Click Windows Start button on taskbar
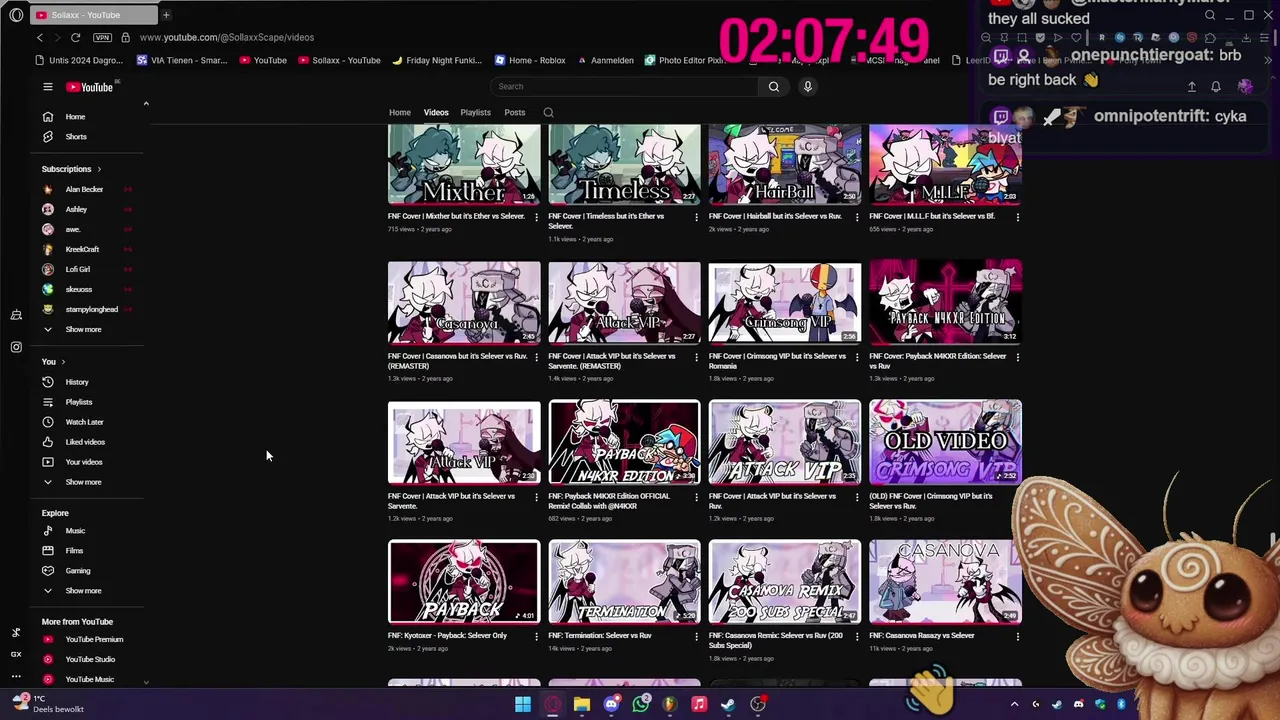This screenshot has height=720, width=1280. [523, 705]
